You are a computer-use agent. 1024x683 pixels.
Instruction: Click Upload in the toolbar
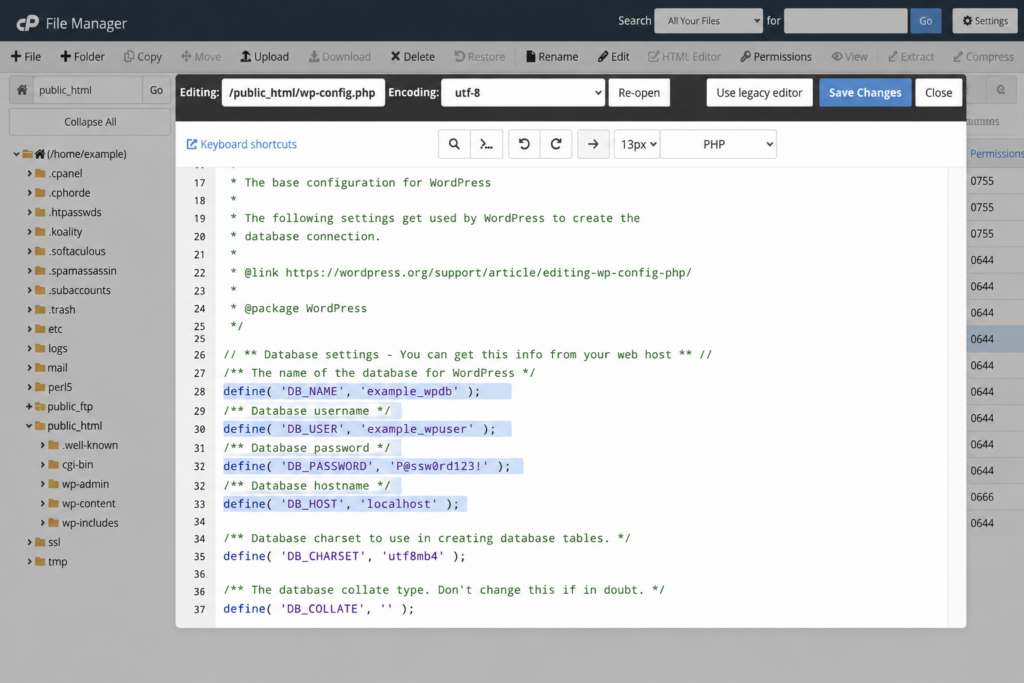(x=264, y=57)
